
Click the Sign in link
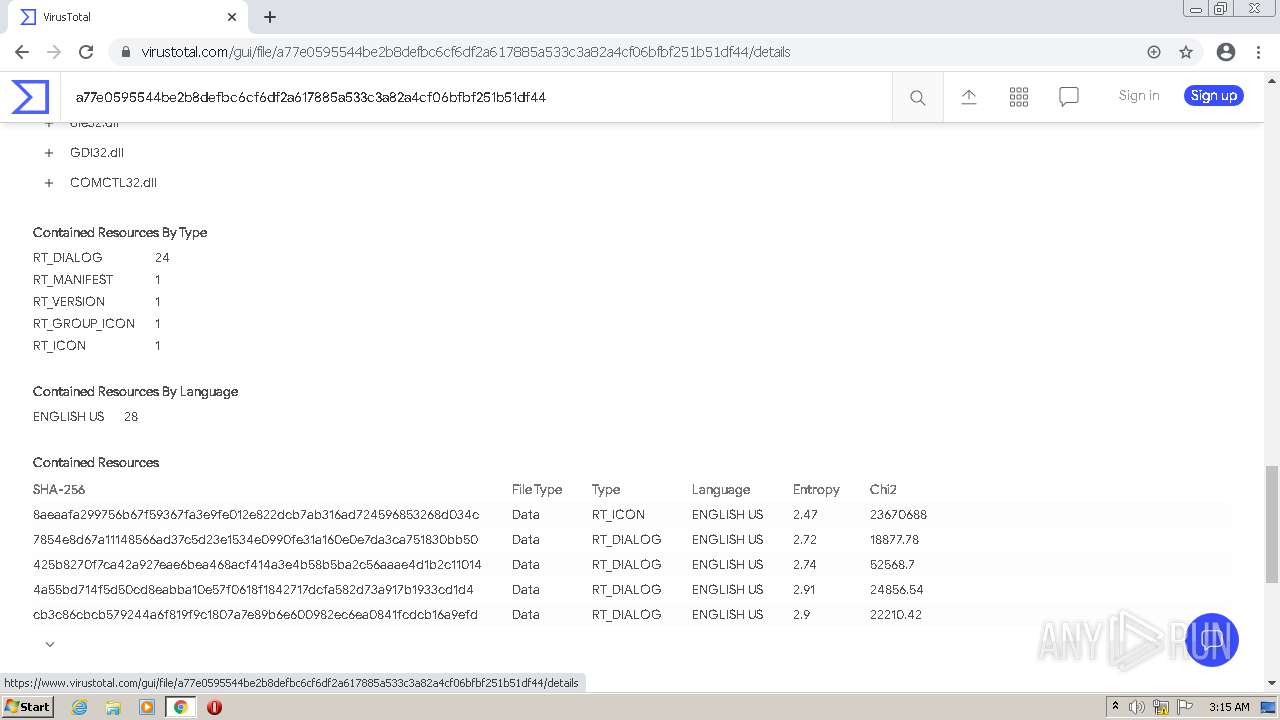tap(1139, 96)
